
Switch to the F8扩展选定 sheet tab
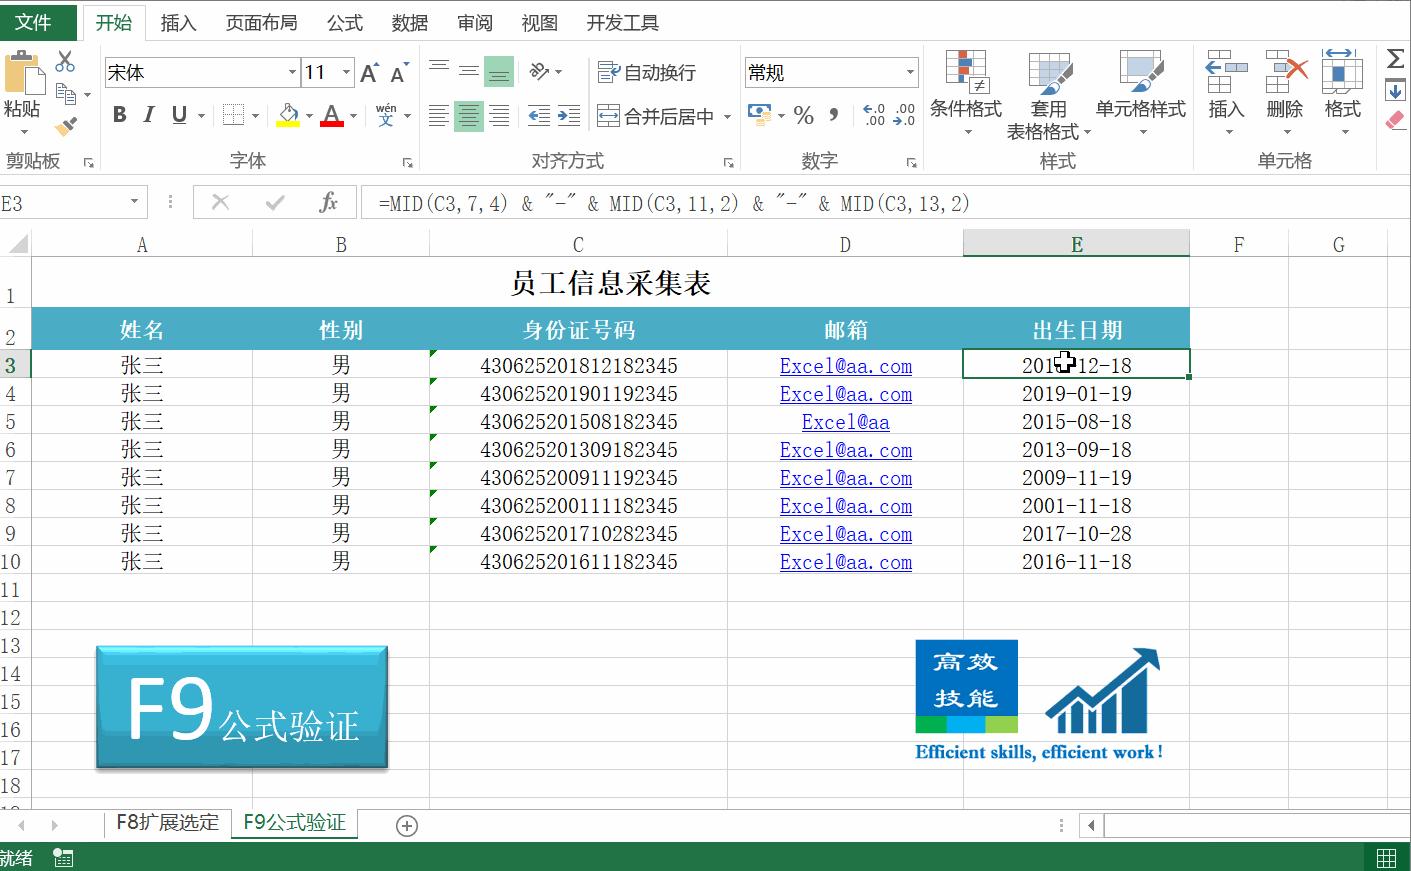click(x=167, y=822)
